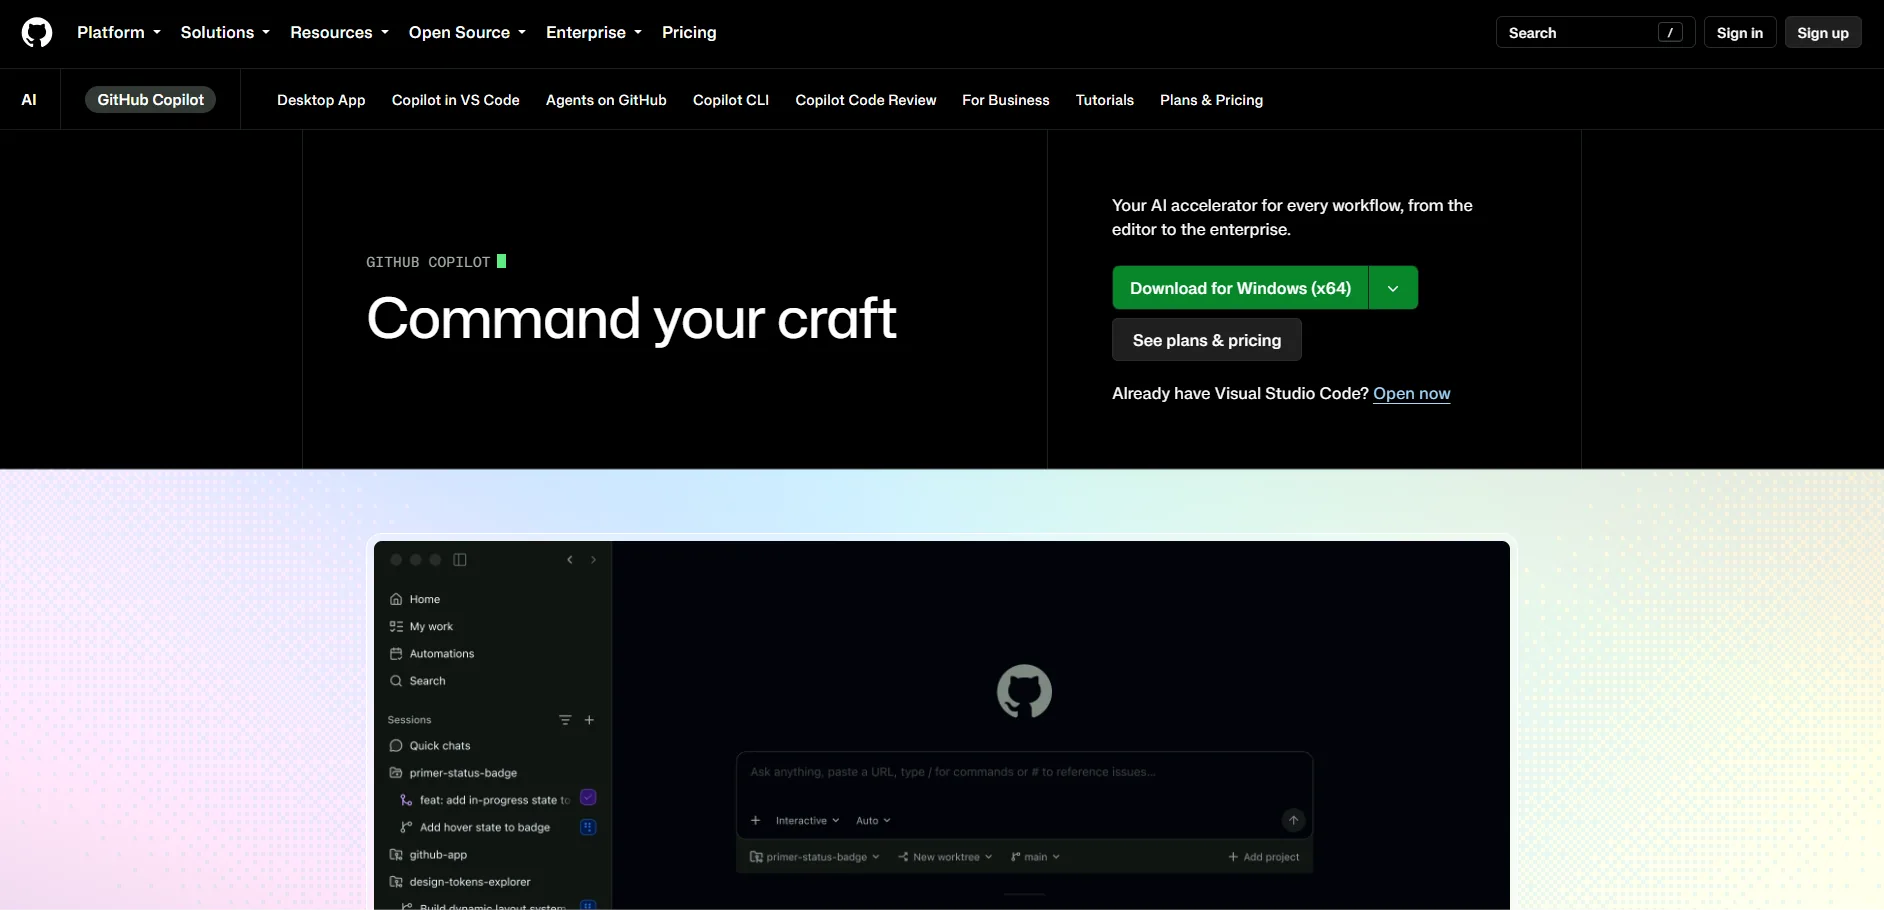Click the Sign in button
Viewport: 1884px width, 911px height.
tap(1740, 33)
